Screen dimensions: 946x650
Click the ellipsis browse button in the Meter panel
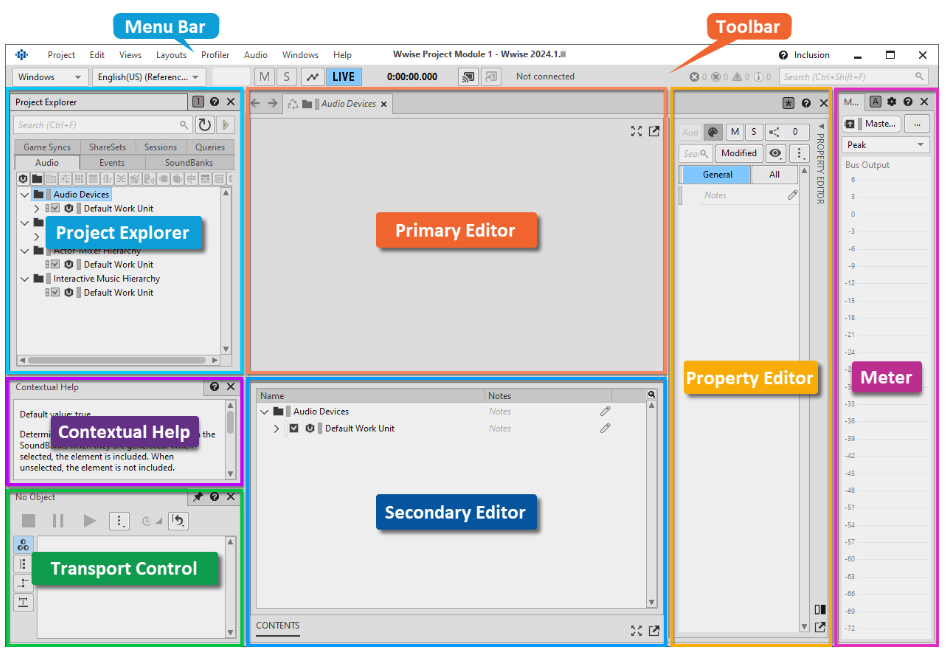pyautogui.click(x=917, y=124)
